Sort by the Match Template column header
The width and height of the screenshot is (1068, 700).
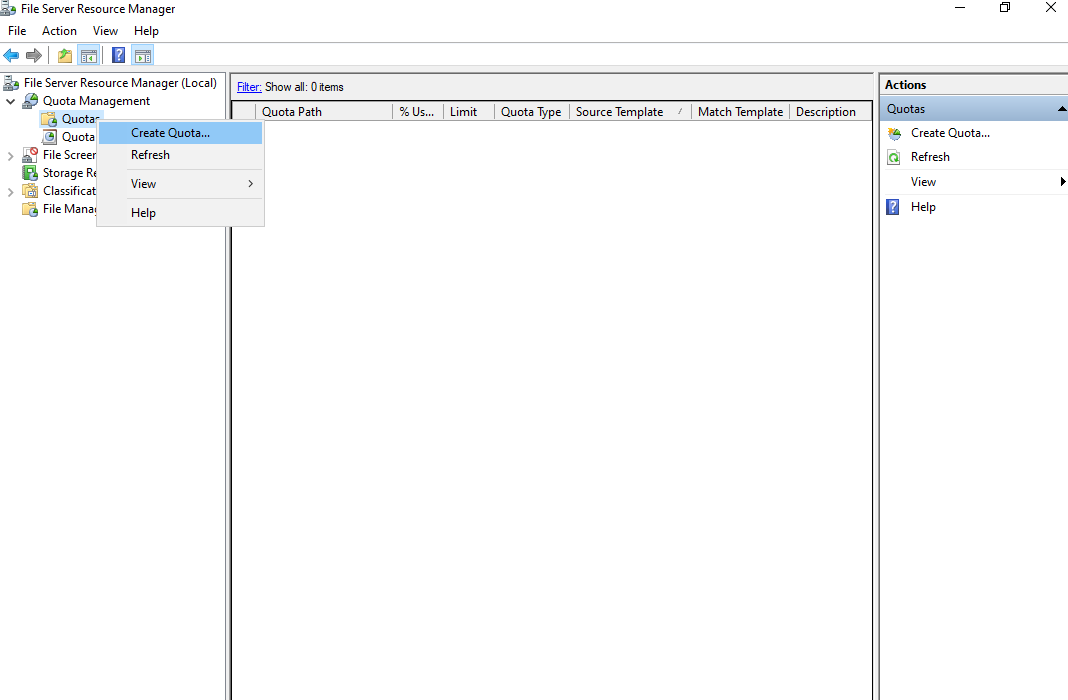click(x=740, y=112)
